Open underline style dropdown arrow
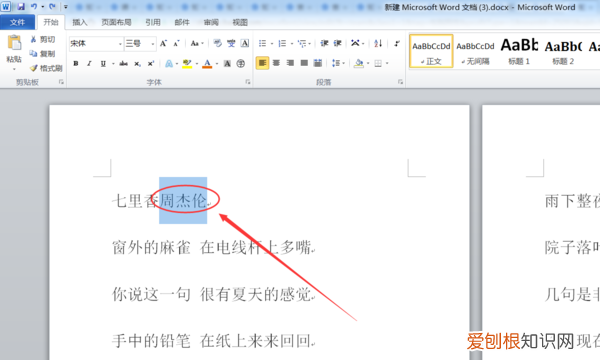The height and width of the screenshot is (360, 600). (113, 64)
